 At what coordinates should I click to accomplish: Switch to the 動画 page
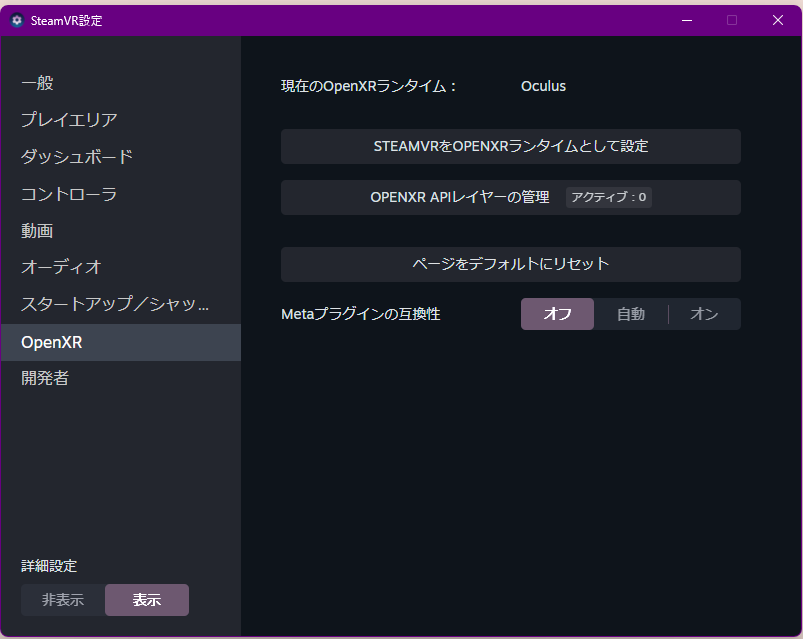121,231
